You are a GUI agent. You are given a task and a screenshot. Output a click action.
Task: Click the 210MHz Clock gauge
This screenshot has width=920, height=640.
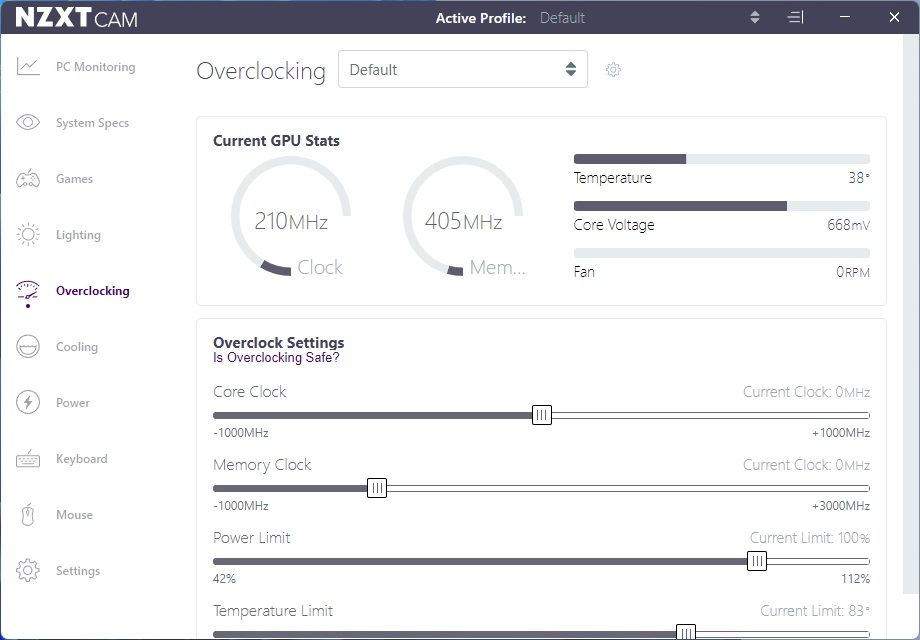pyautogui.click(x=291, y=216)
